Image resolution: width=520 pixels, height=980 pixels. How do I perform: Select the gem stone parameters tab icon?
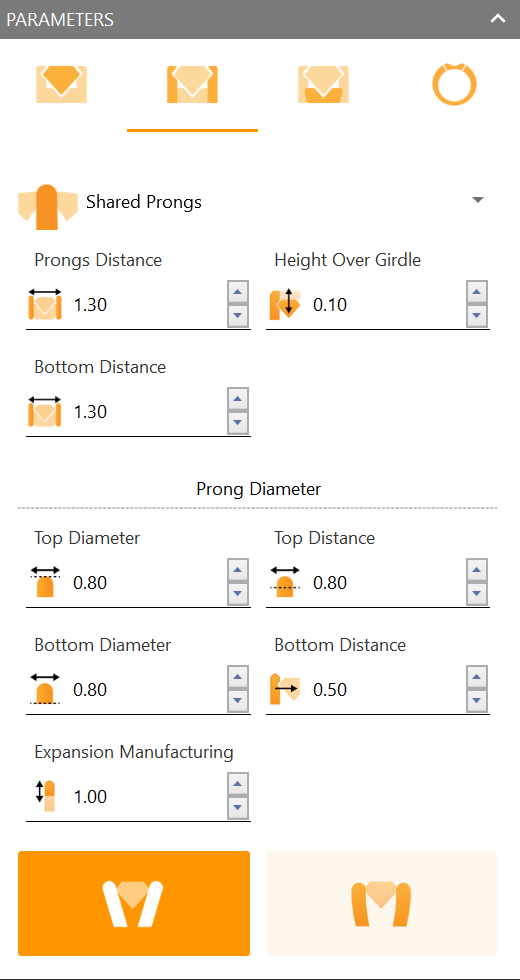point(61,84)
